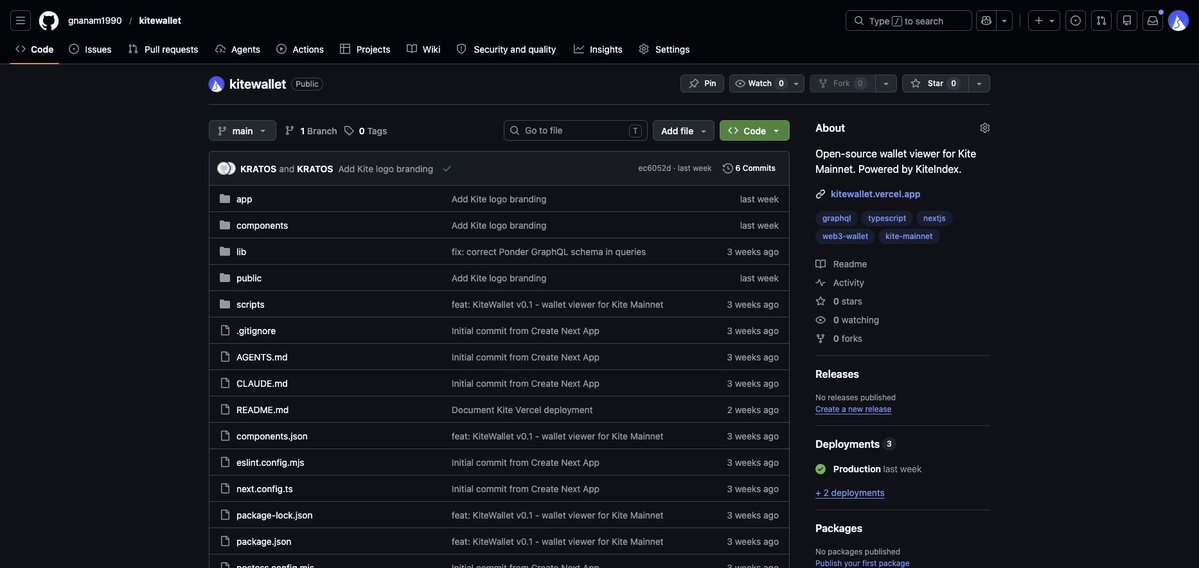The height and width of the screenshot is (568, 1199).
Task: Click the gnanam1990 owner breadcrumb
Action: pos(95,21)
